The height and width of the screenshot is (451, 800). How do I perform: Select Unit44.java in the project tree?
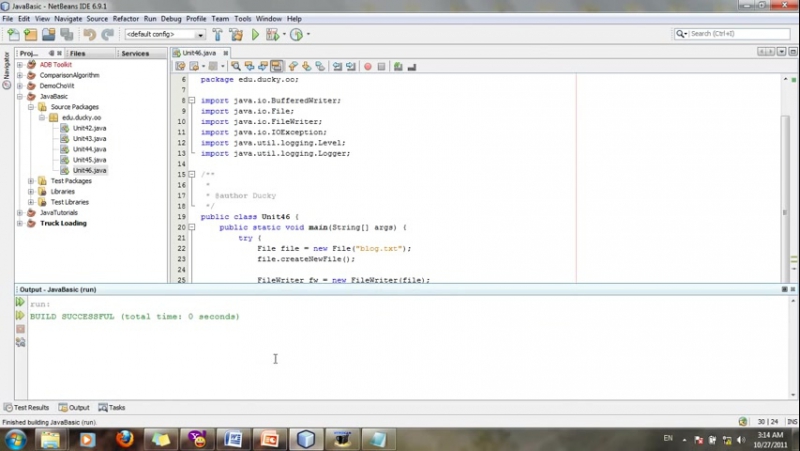pos(89,149)
